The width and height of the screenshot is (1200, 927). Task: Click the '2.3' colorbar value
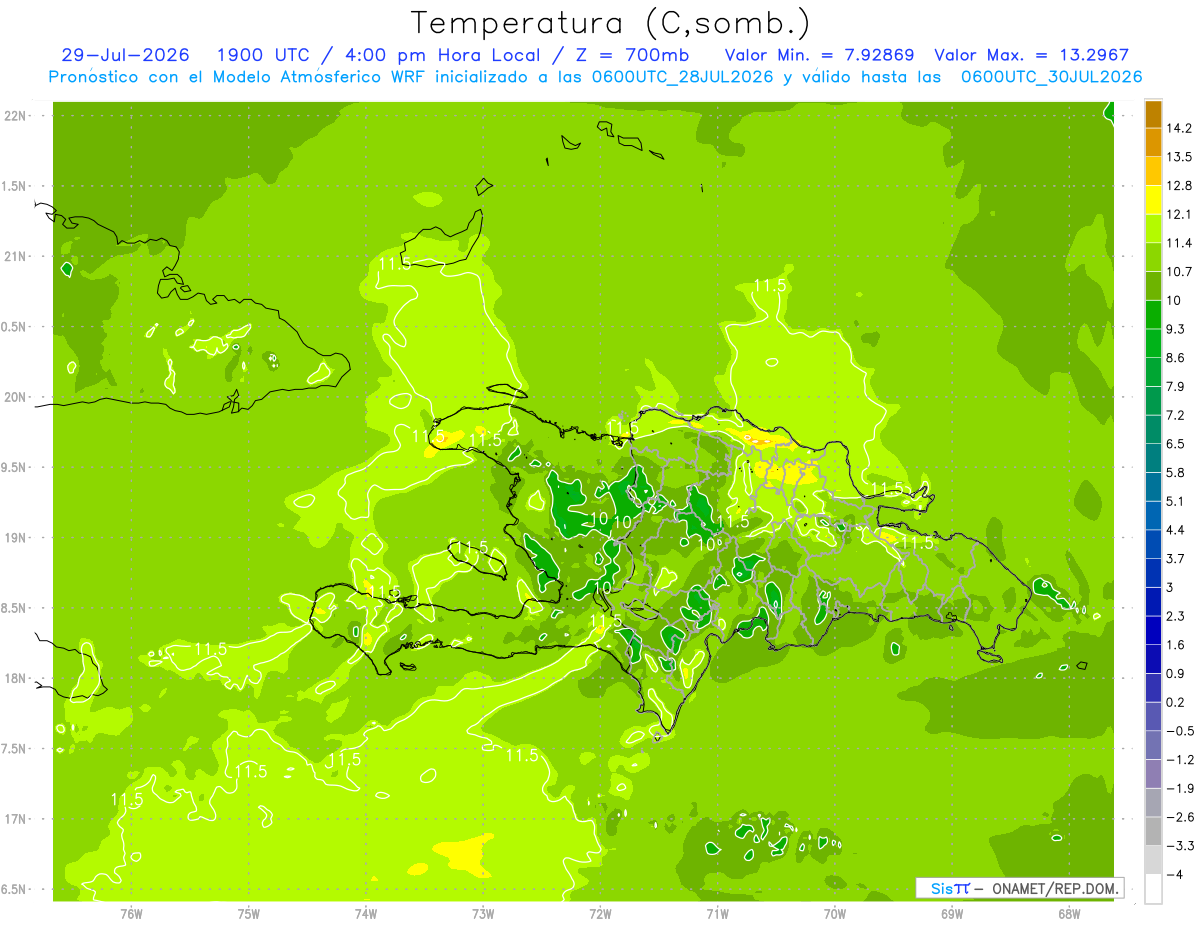coord(1176,615)
